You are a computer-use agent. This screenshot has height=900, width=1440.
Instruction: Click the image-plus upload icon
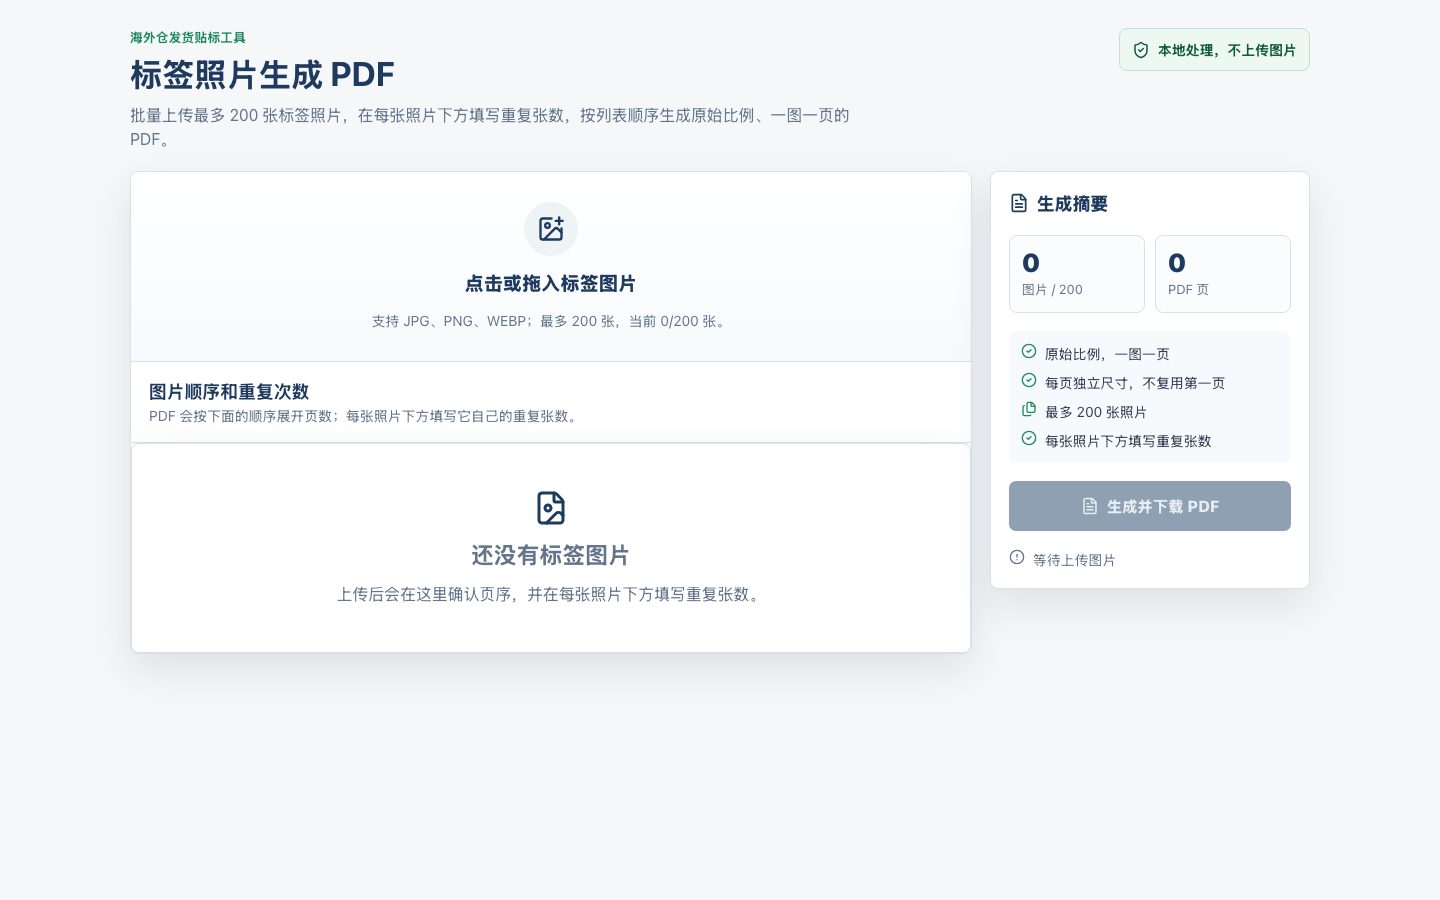[x=551, y=229]
